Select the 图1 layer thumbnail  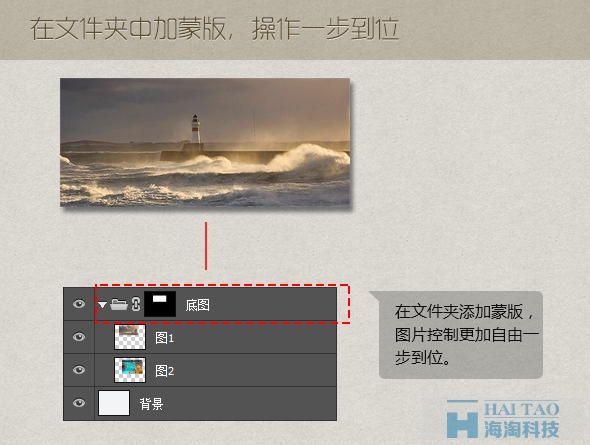pyautogui.click(x=130, y=337)
